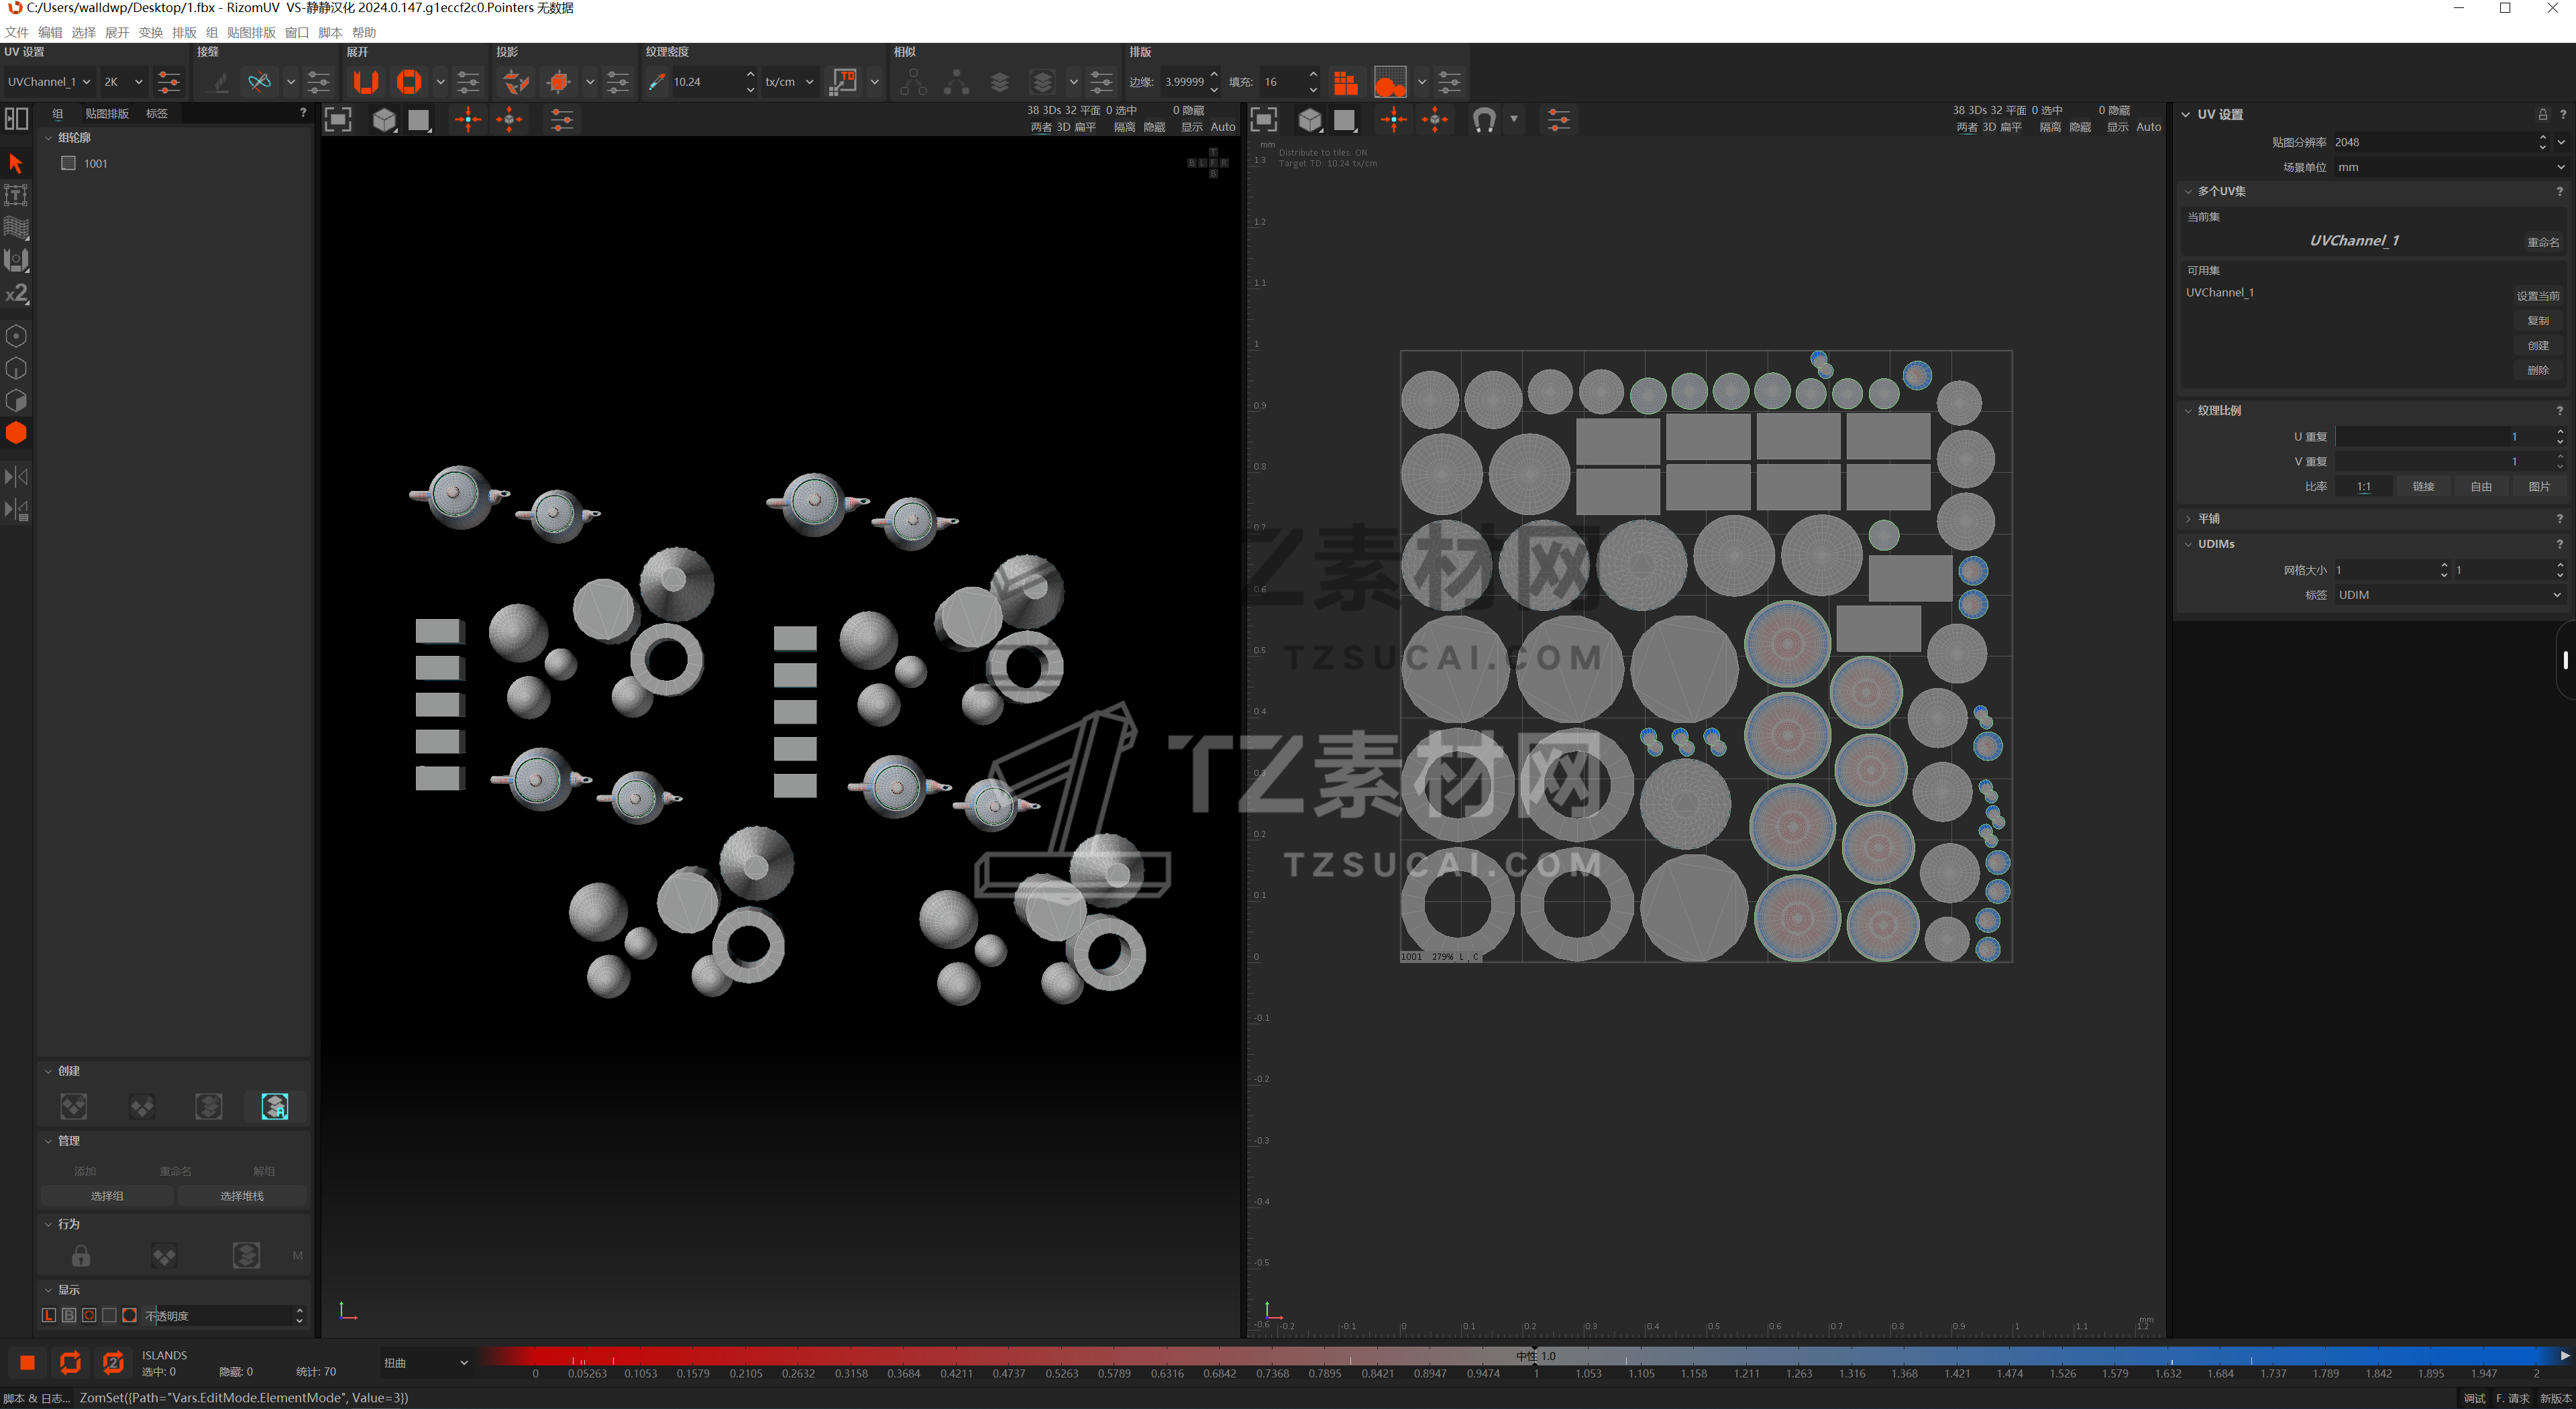Click the orange stop square icon in bottom bar
Image resolution: width=2576 pixels, height=1409 pixels.
27,1362
